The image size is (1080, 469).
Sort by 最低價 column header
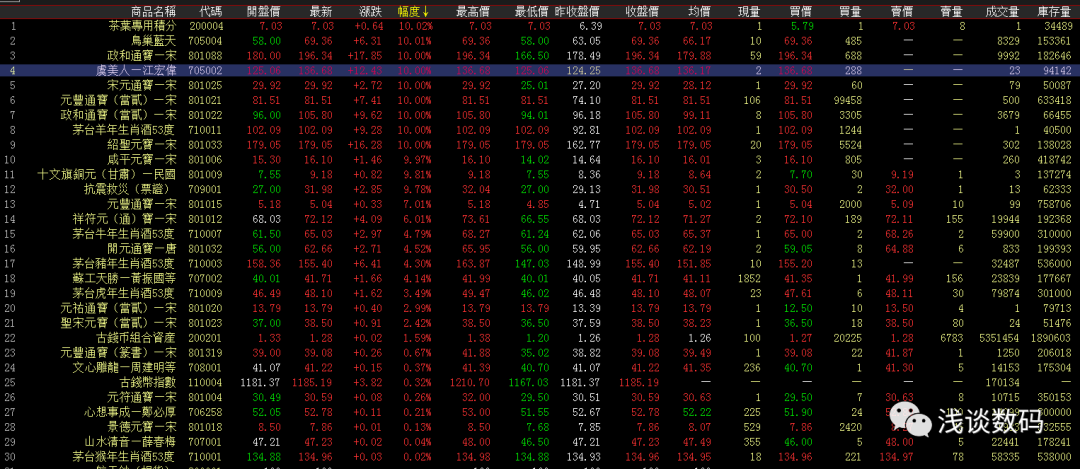click(x=532, y=12)
